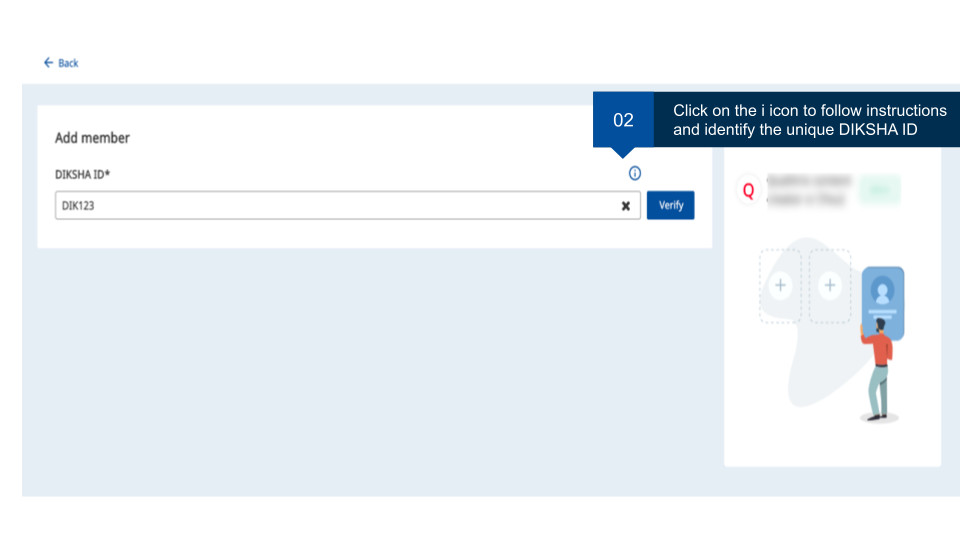
Task: Click the i icon instruction callout text
Action: (809, 120)
